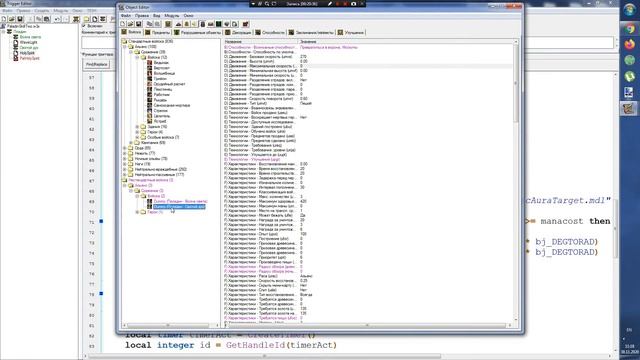Click Undo arrow in Trigger Editor toolbar

(57, 19)
